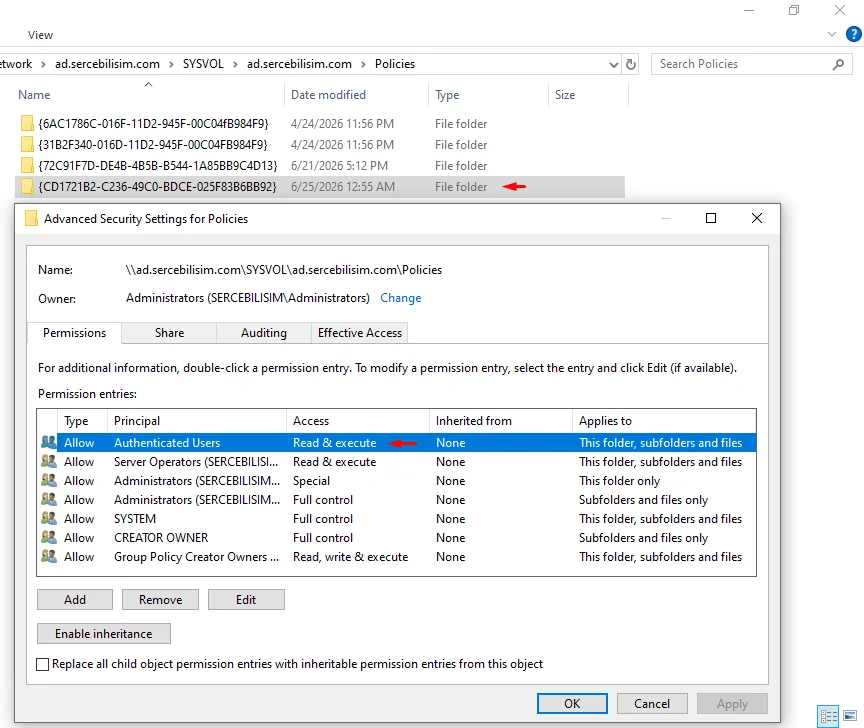
Task: Click the search magnifier icon in Search Policies
Action: pos(838,64)
